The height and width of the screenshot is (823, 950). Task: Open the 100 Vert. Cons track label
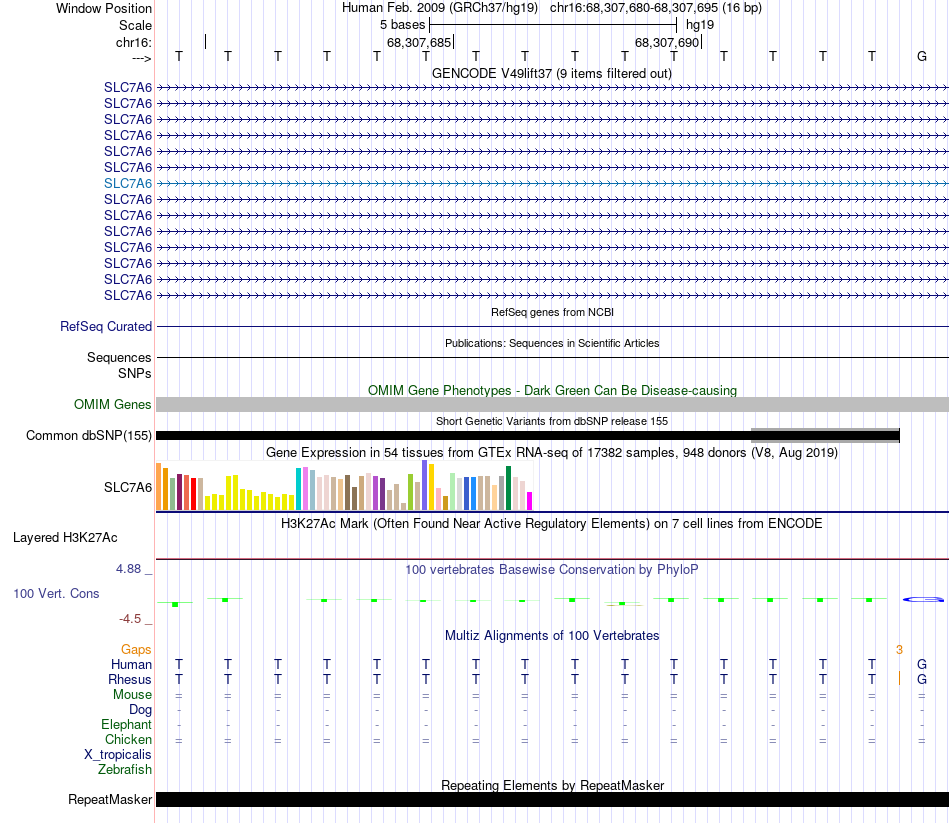point(56,593)
